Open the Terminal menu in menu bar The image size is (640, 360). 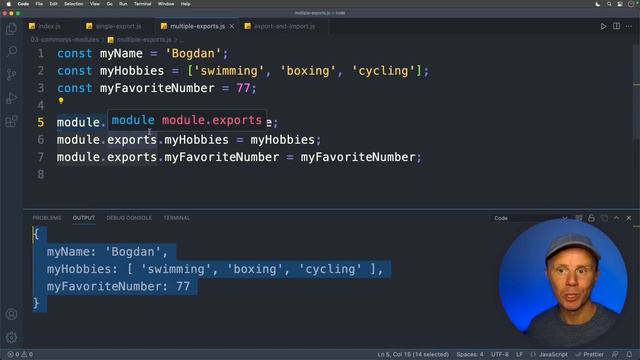pyautogui.click(x=142, y=4)
